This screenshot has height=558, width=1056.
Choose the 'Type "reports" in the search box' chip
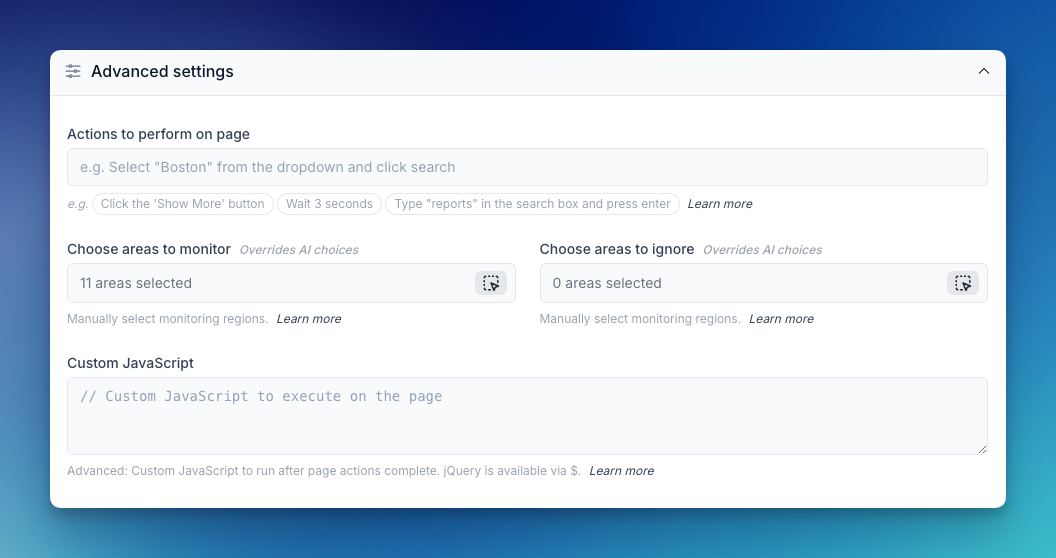532,204
